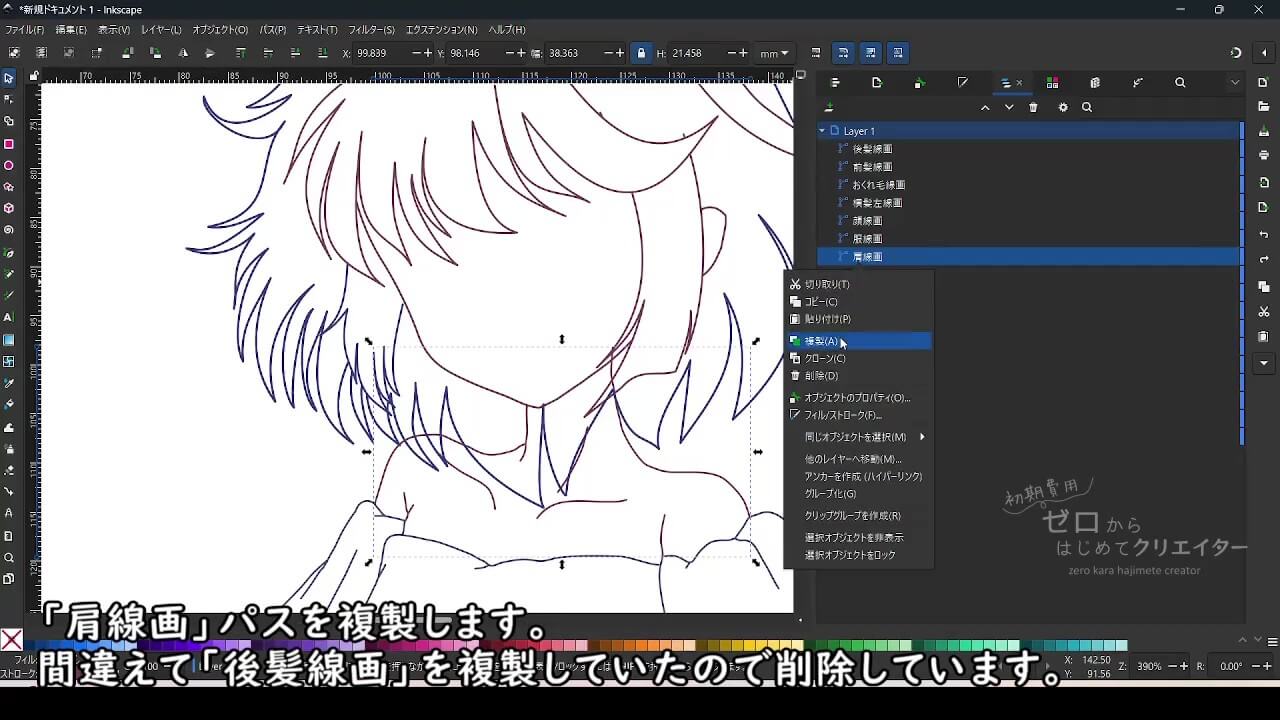Select the 前髪線画 path in layers
This screenshot has height=720, width=1280.
872,167
